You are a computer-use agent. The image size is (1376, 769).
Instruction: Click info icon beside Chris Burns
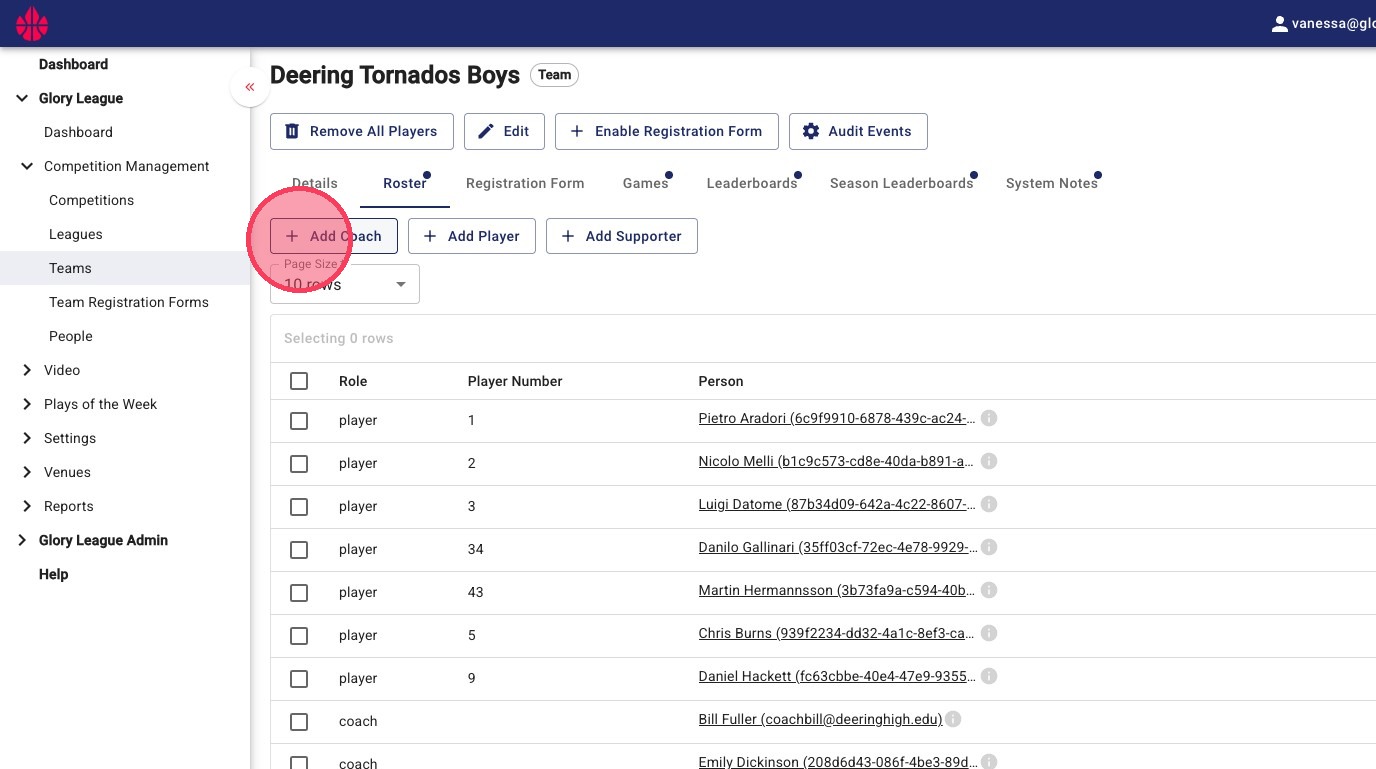[x=989, y=633]
